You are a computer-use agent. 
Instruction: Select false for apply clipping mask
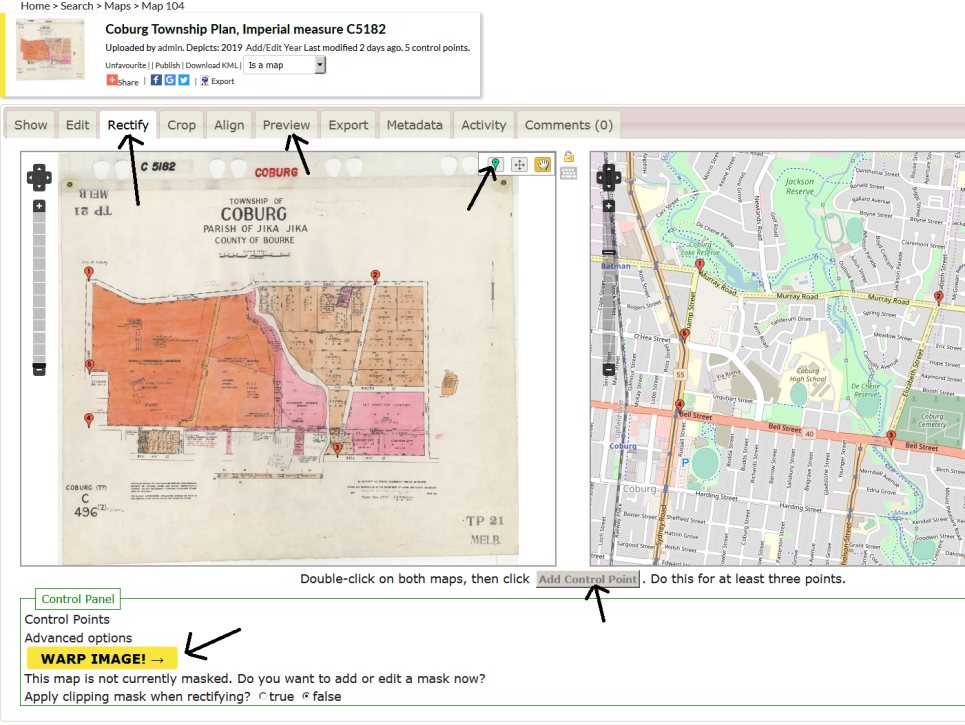click(306, 696)
